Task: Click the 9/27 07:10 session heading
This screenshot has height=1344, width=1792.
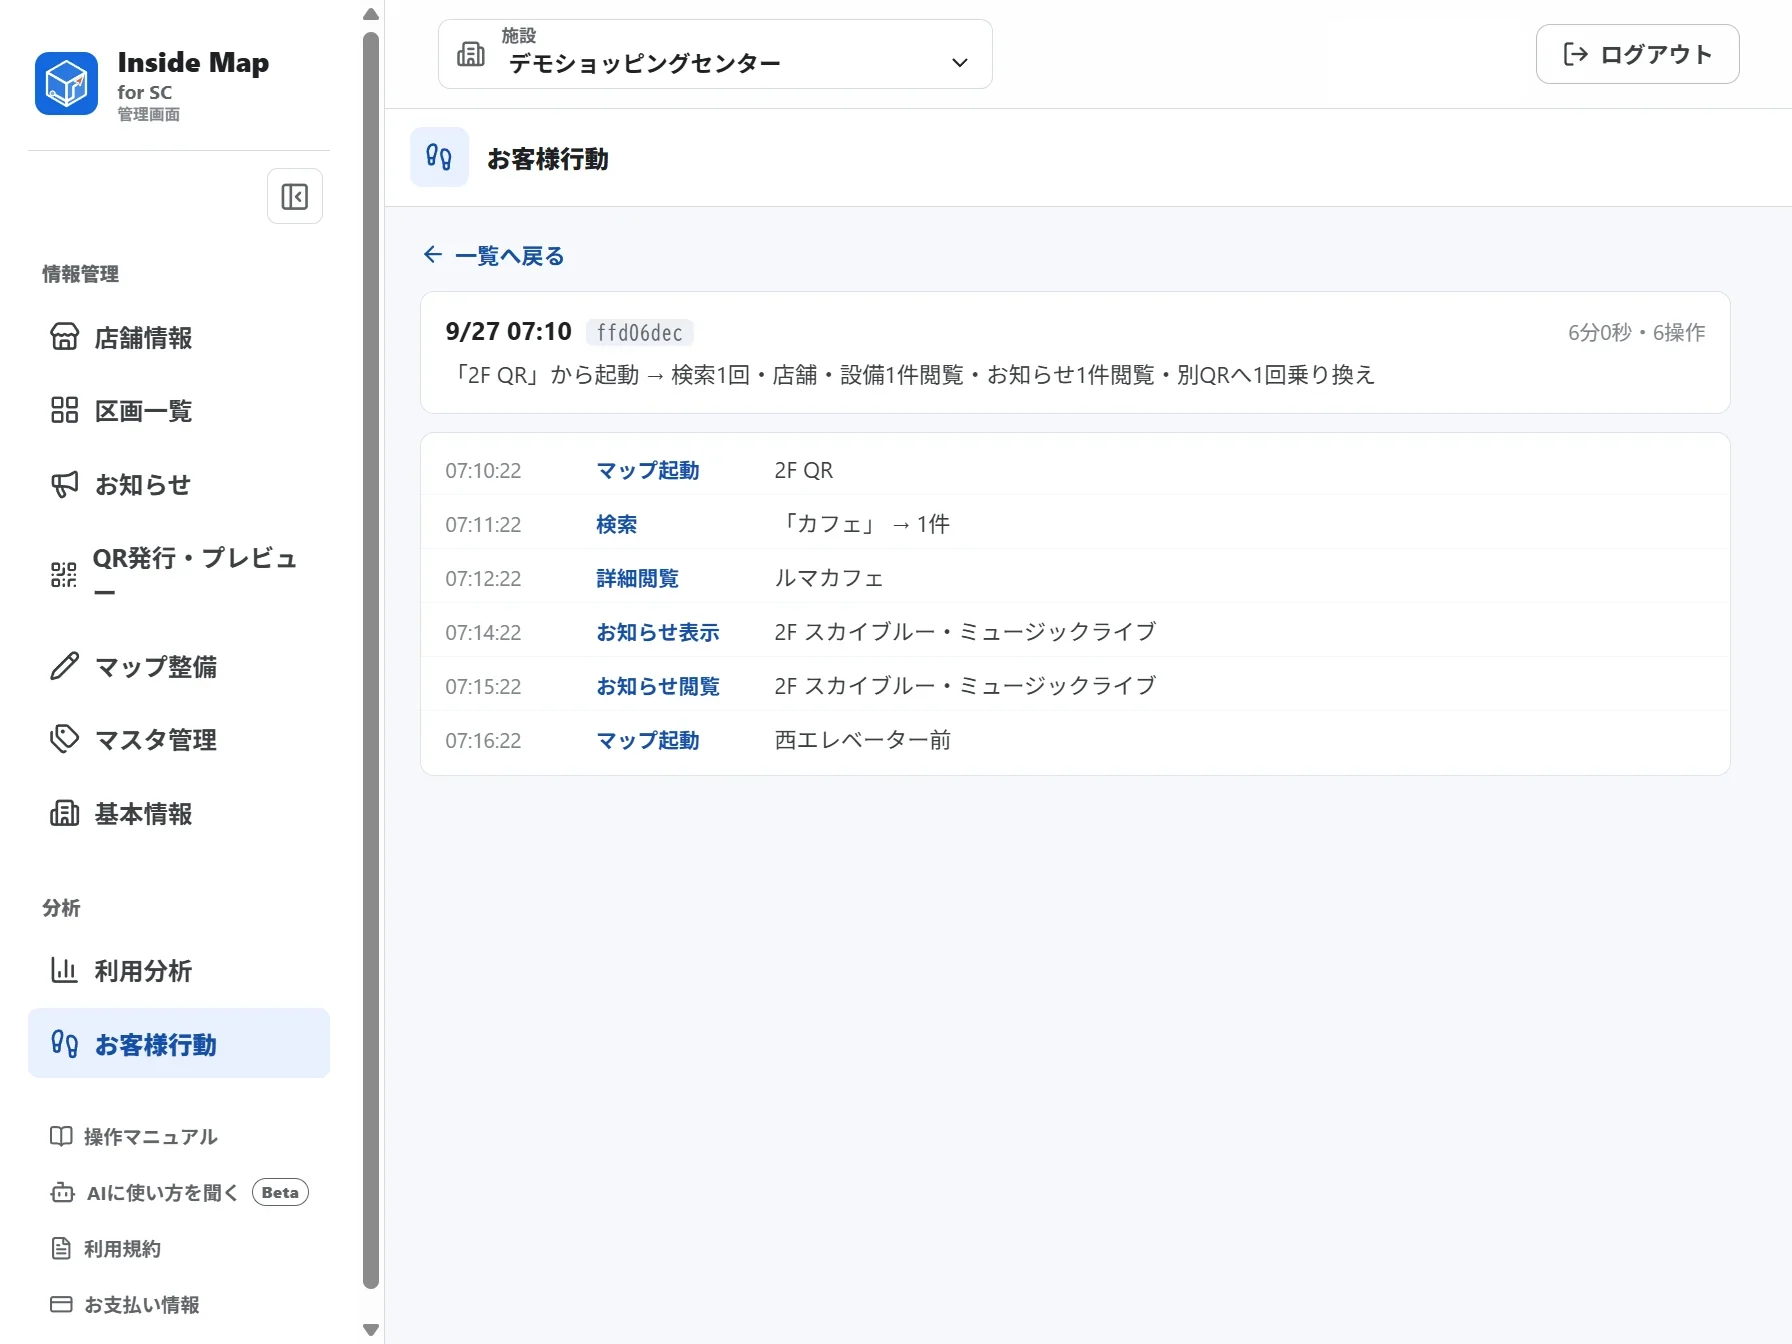Action: tap(509, 331)
